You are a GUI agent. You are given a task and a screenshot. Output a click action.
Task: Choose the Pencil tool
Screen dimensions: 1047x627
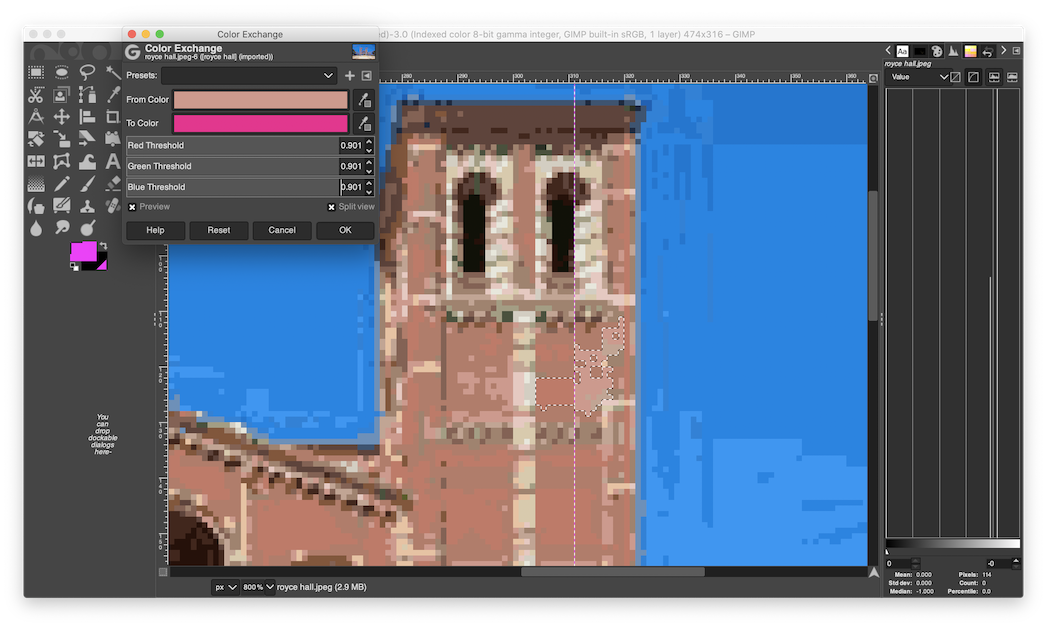tap(61, 184)
